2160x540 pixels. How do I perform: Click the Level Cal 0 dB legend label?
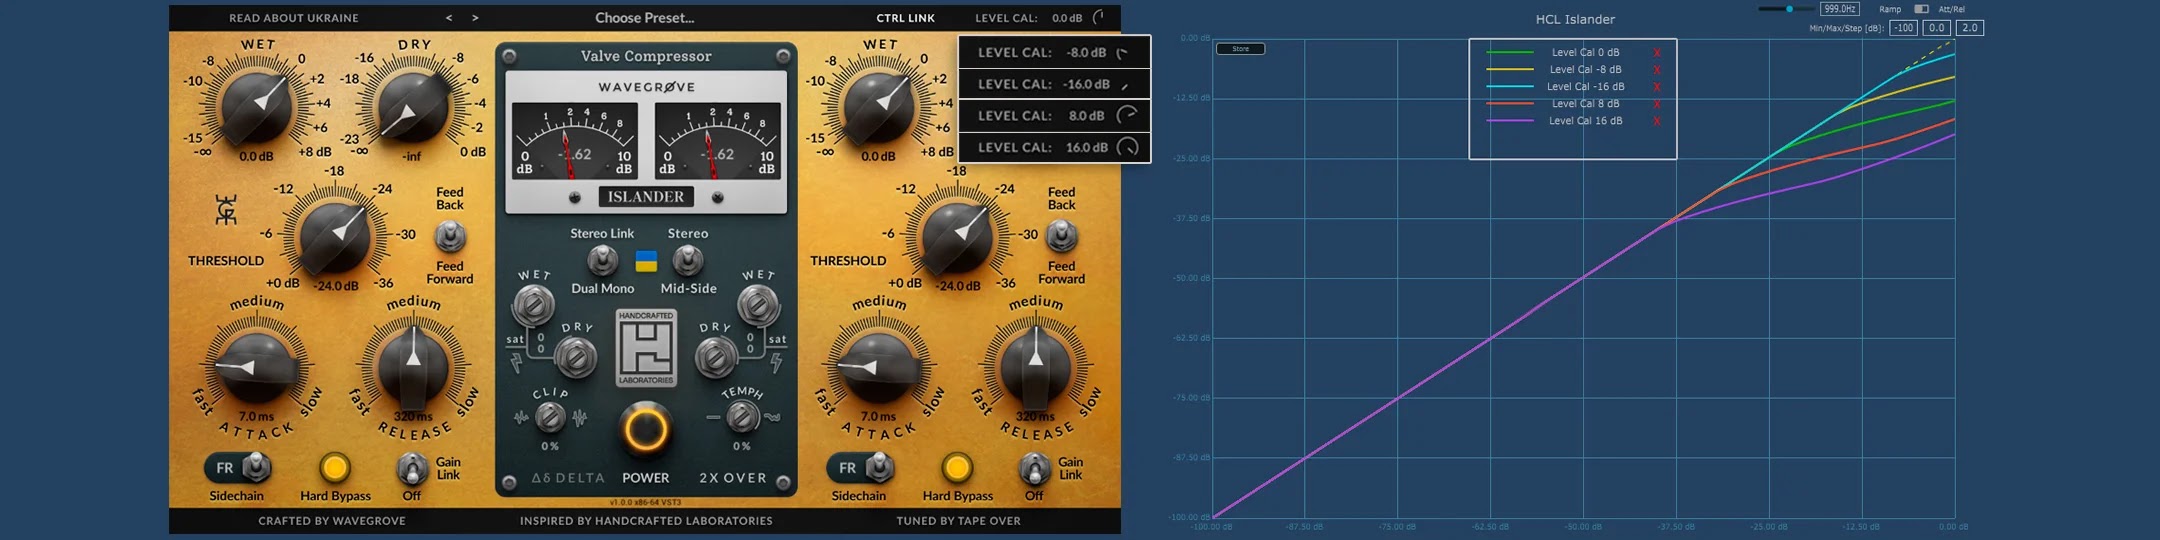point(1585,52)
